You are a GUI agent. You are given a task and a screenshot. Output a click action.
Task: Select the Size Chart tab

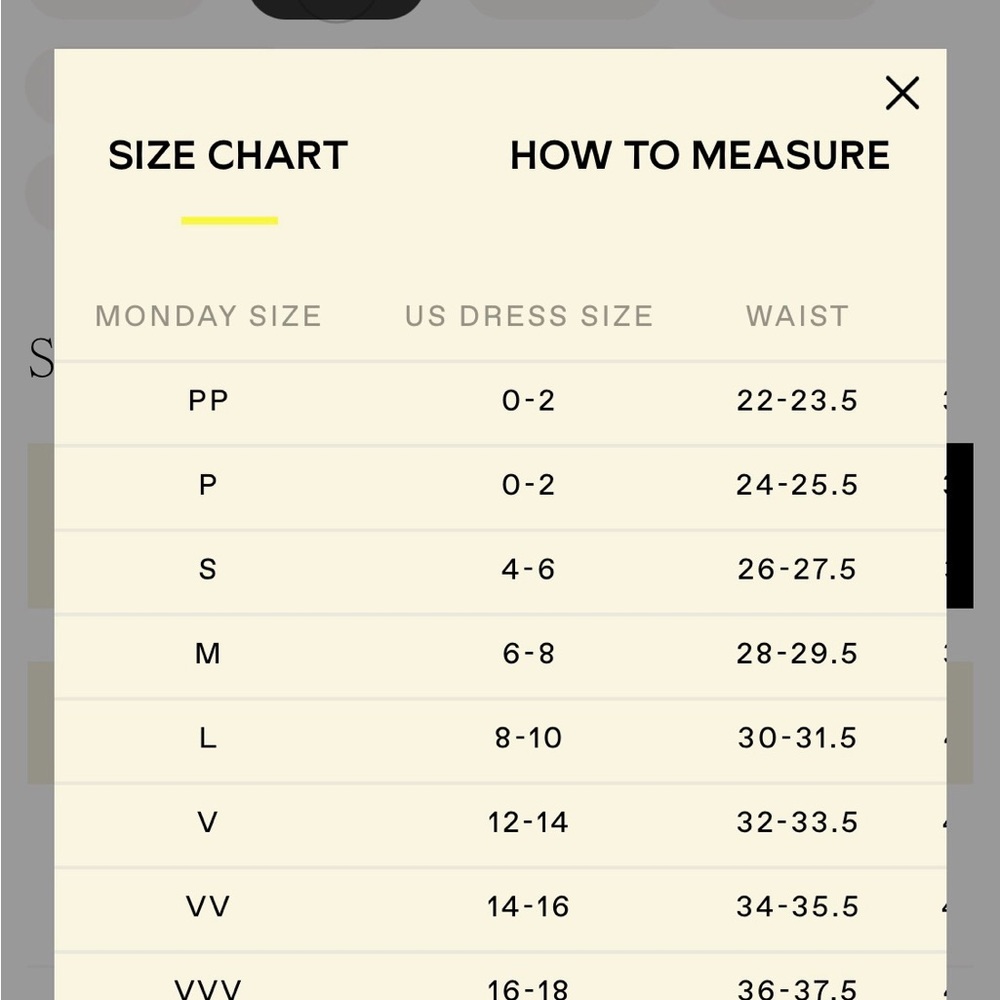click(x=228, y=156)
